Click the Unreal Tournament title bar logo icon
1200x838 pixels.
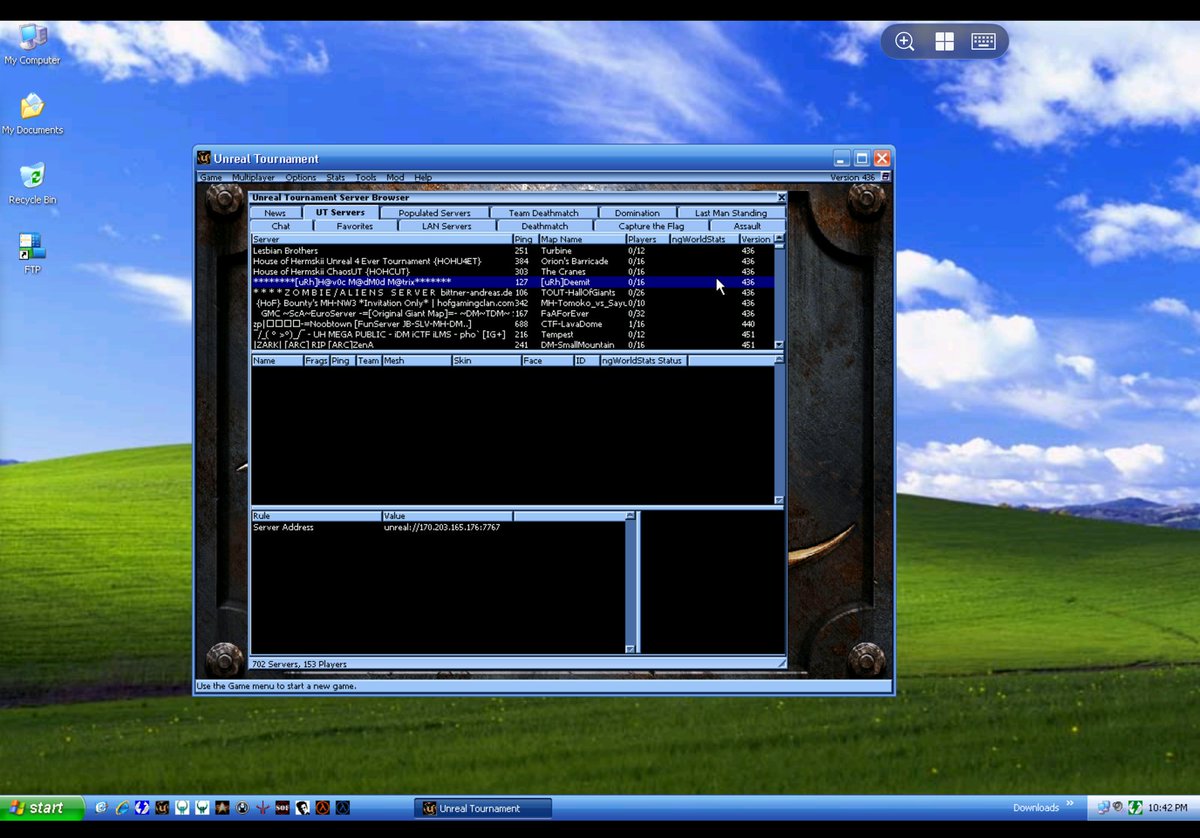click(x=204, y=158)
